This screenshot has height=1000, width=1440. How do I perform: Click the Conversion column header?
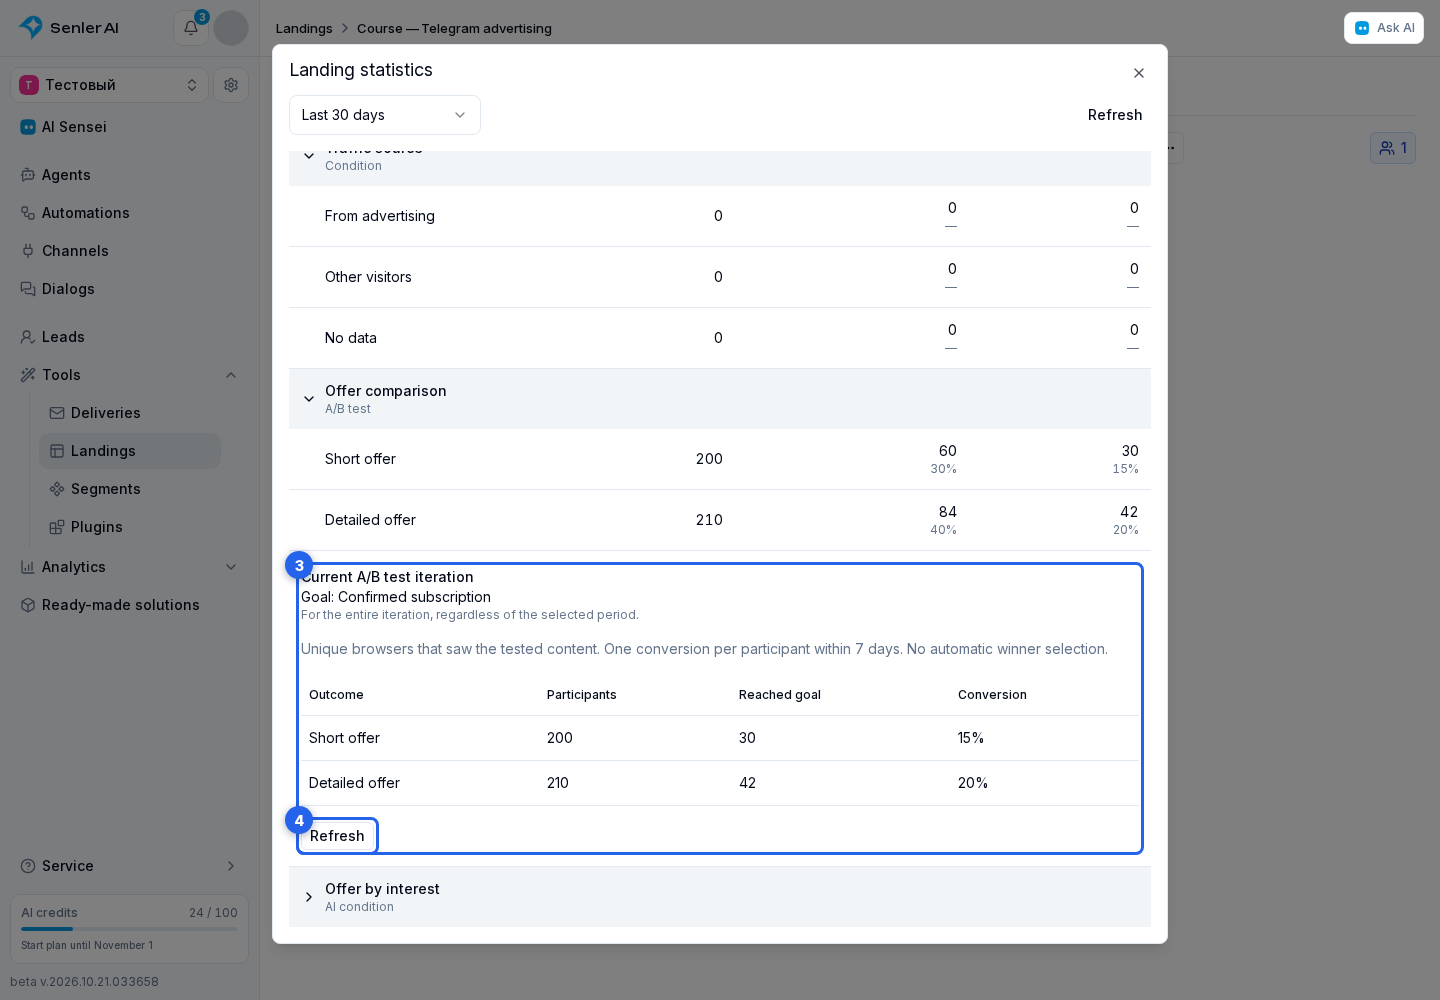(x=992, y=695)
